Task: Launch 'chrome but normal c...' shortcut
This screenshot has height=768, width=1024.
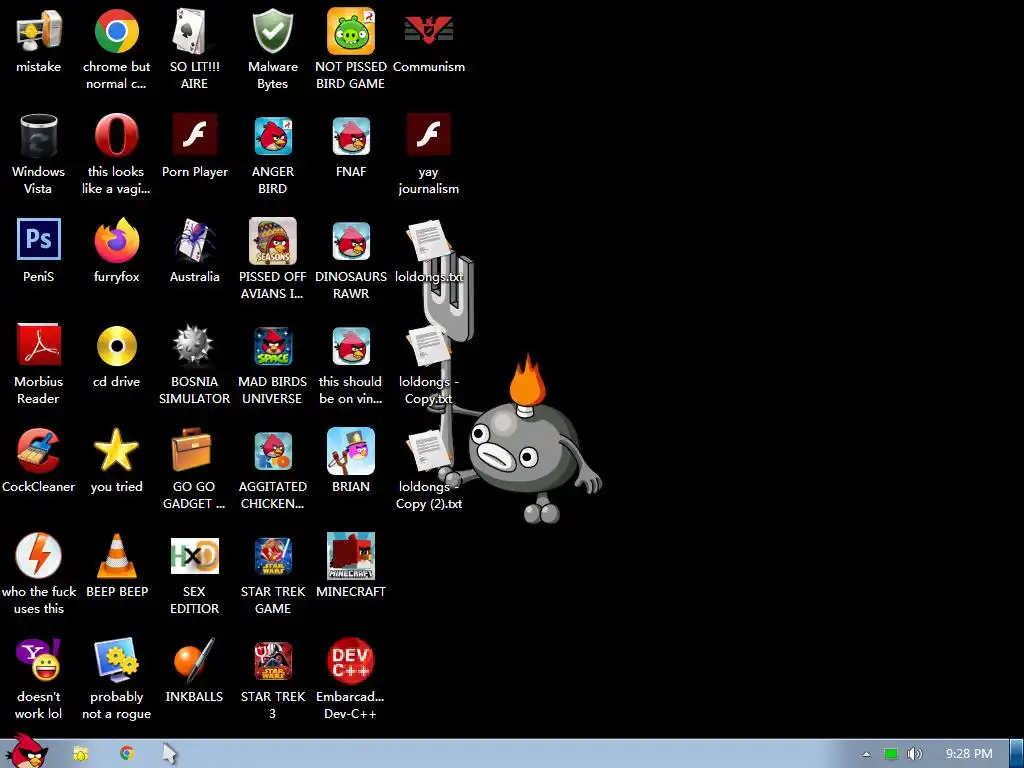Action: [x=116, y=31]
